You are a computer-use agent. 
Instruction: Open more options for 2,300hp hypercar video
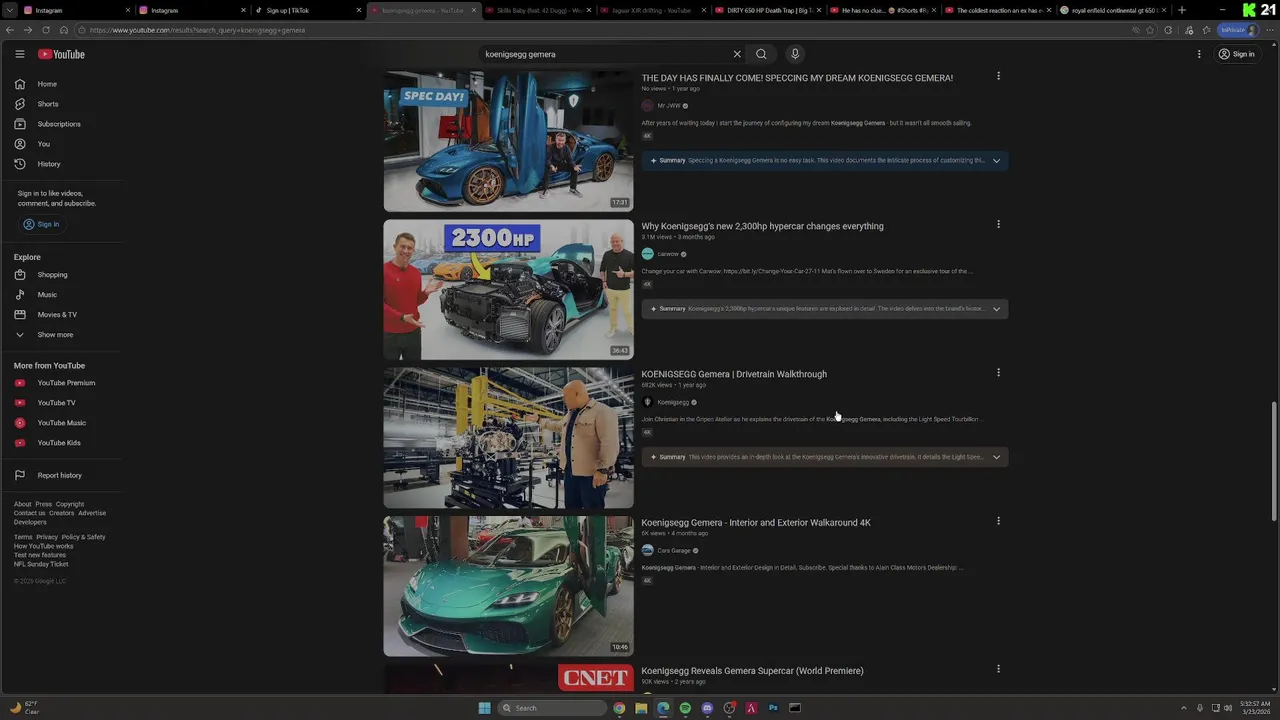tap(998, 224)
